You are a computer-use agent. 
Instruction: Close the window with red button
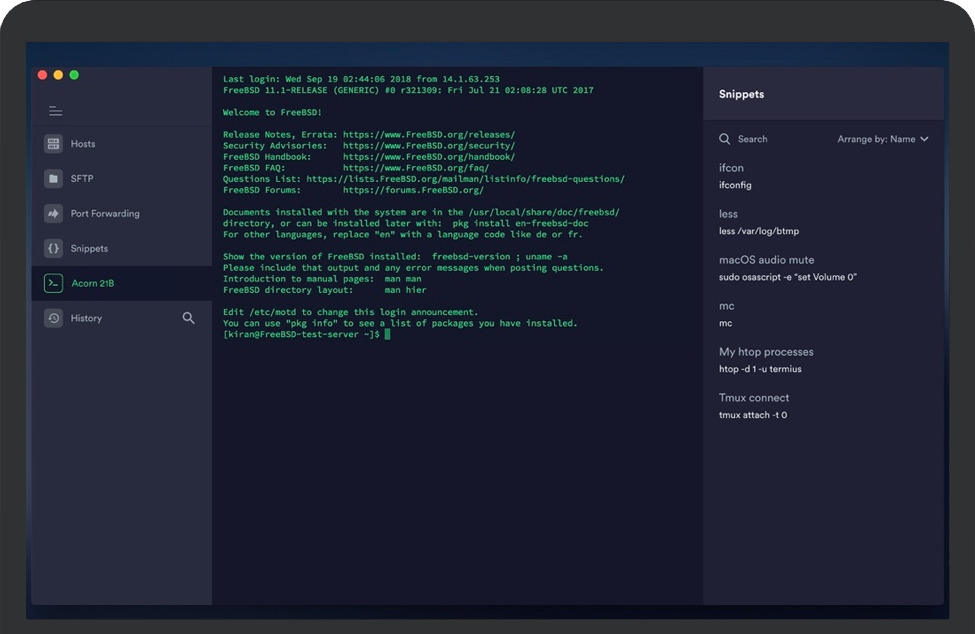(42, 75)
